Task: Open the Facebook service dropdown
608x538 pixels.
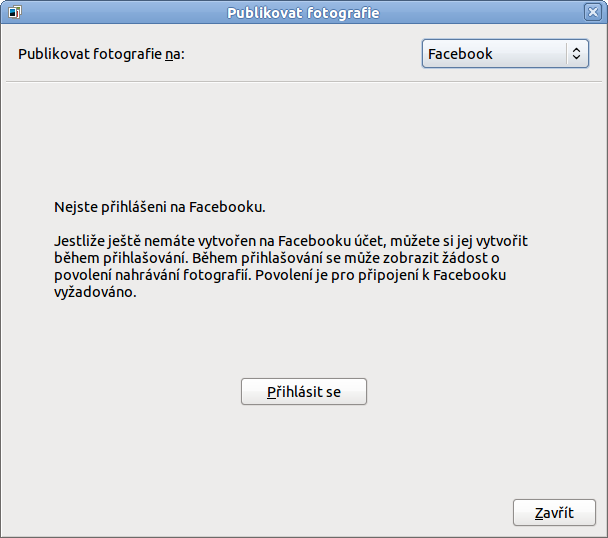Action: tap(505, 54)
